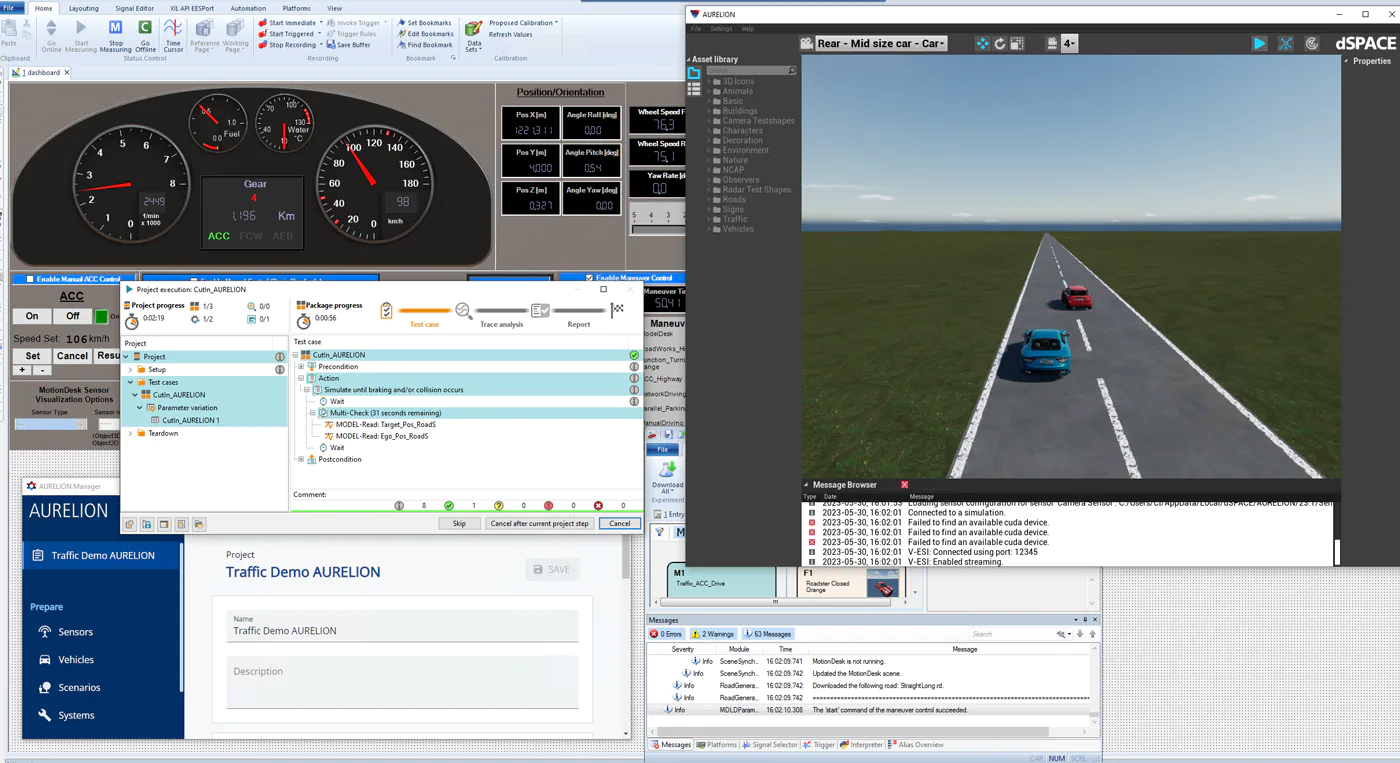Click Cancel after current project step
The height and width of the screenshot is (763, 1400).
pyautogui.click(x=539, y=523)
